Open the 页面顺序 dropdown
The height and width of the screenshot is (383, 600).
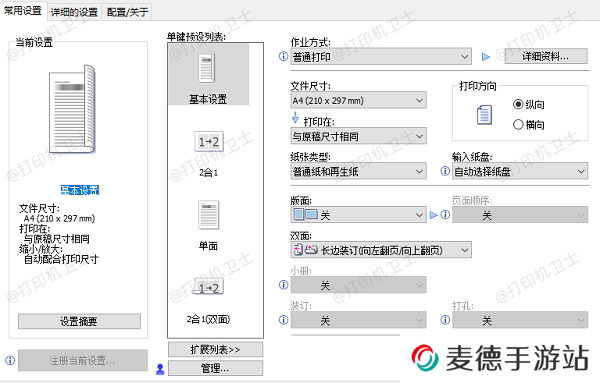520,215
